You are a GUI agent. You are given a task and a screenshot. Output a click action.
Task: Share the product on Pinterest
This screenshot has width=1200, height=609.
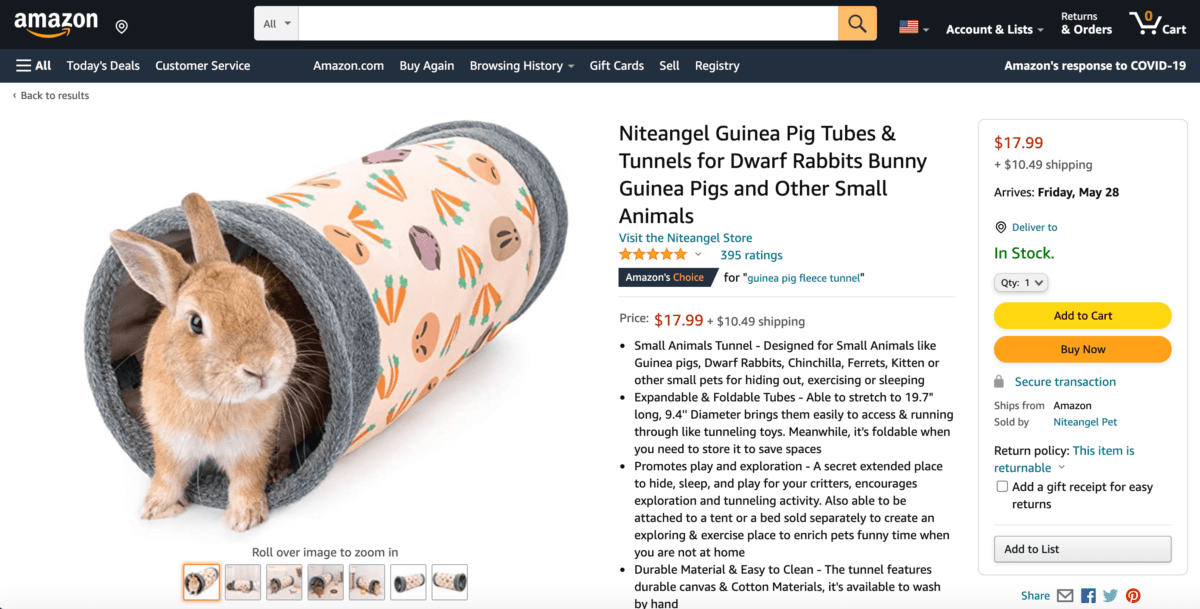(1133, 595)
